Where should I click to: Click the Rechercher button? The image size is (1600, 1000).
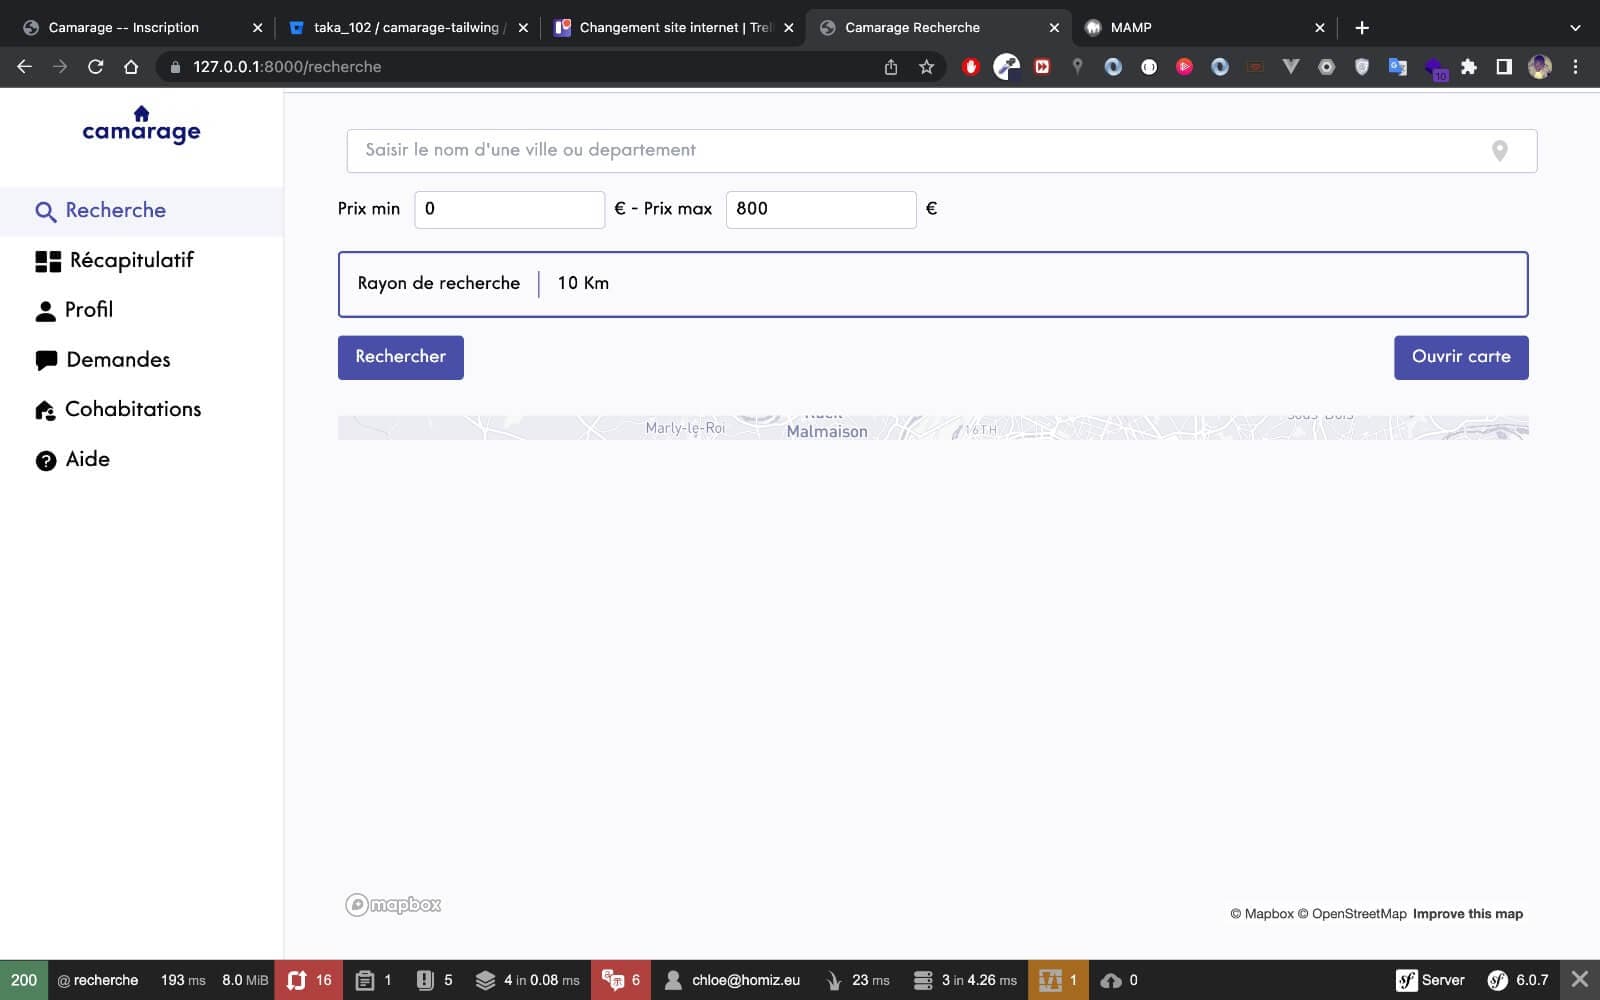[400, 357]
